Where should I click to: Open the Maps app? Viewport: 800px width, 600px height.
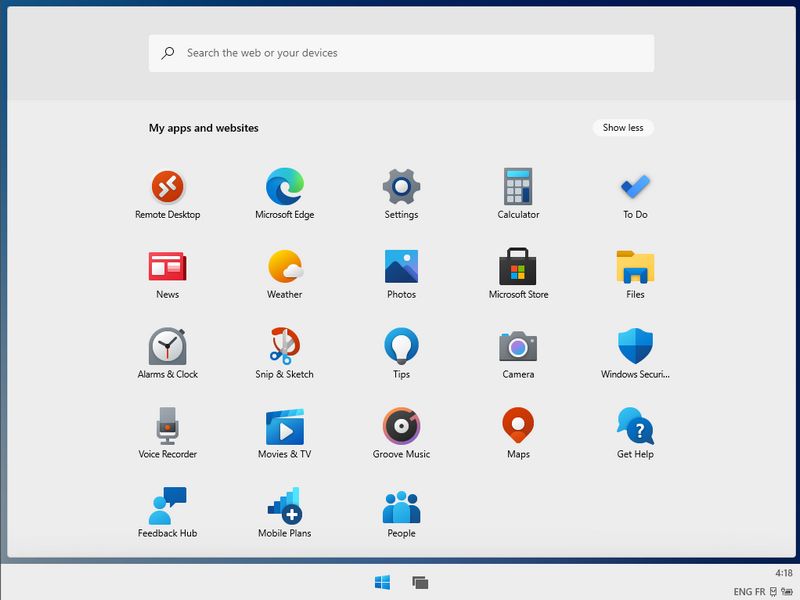coord(518,433)
